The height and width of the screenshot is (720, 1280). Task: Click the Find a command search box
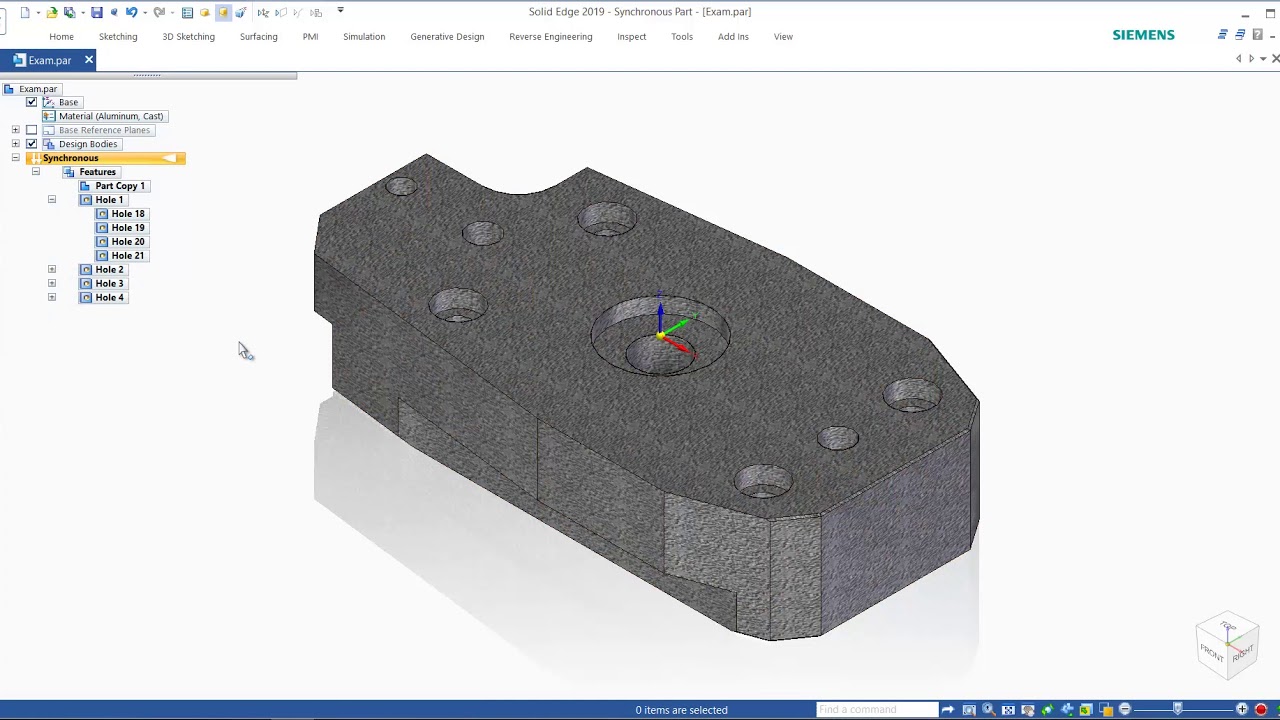877,710
